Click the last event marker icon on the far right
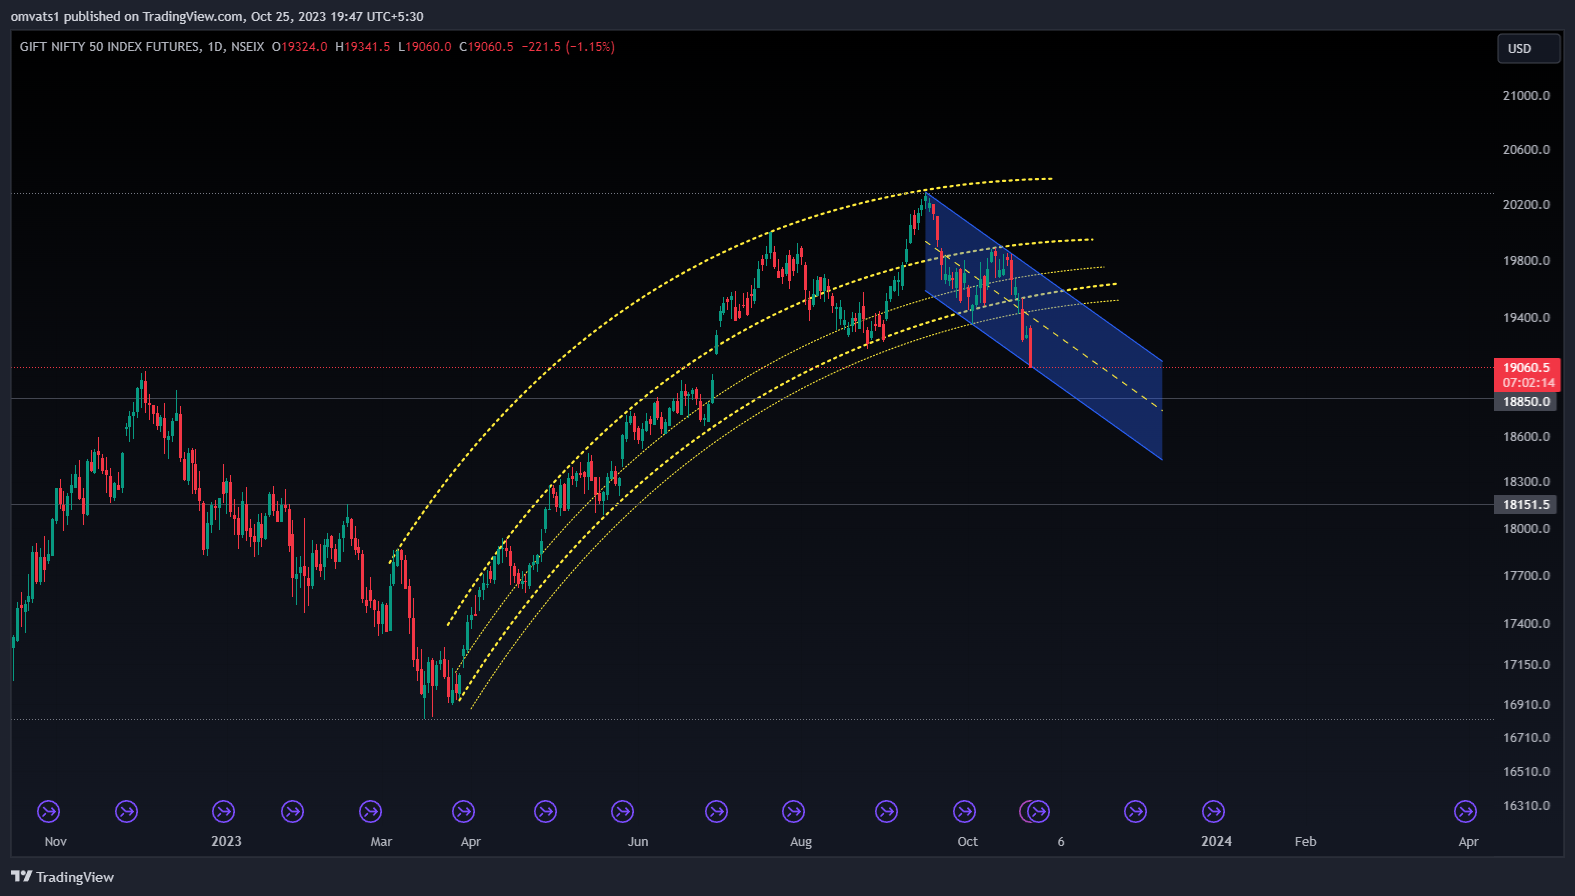The image size is (1575, 896). pyautogui.click(x=1465, y=812)
